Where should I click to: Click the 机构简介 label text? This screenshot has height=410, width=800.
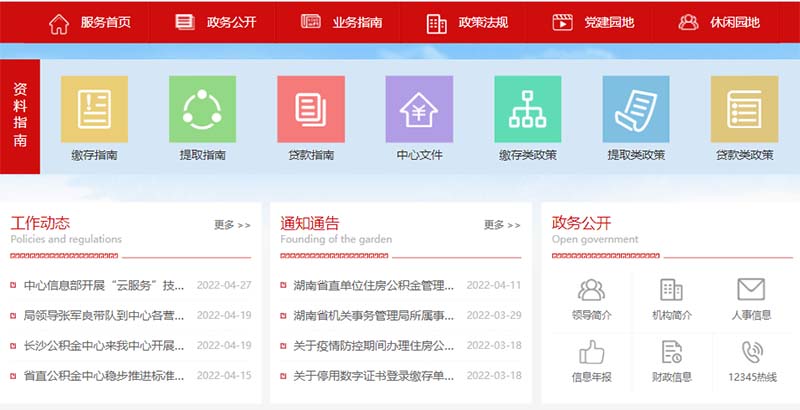click(x=671, y=315)
